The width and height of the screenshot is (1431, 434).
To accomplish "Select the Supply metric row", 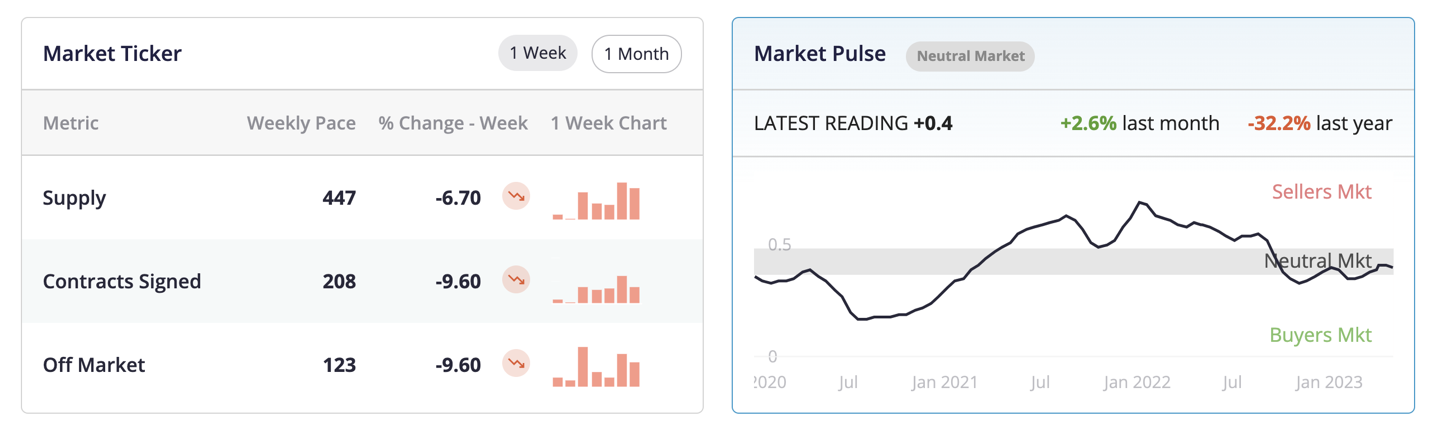I will 362,197.
